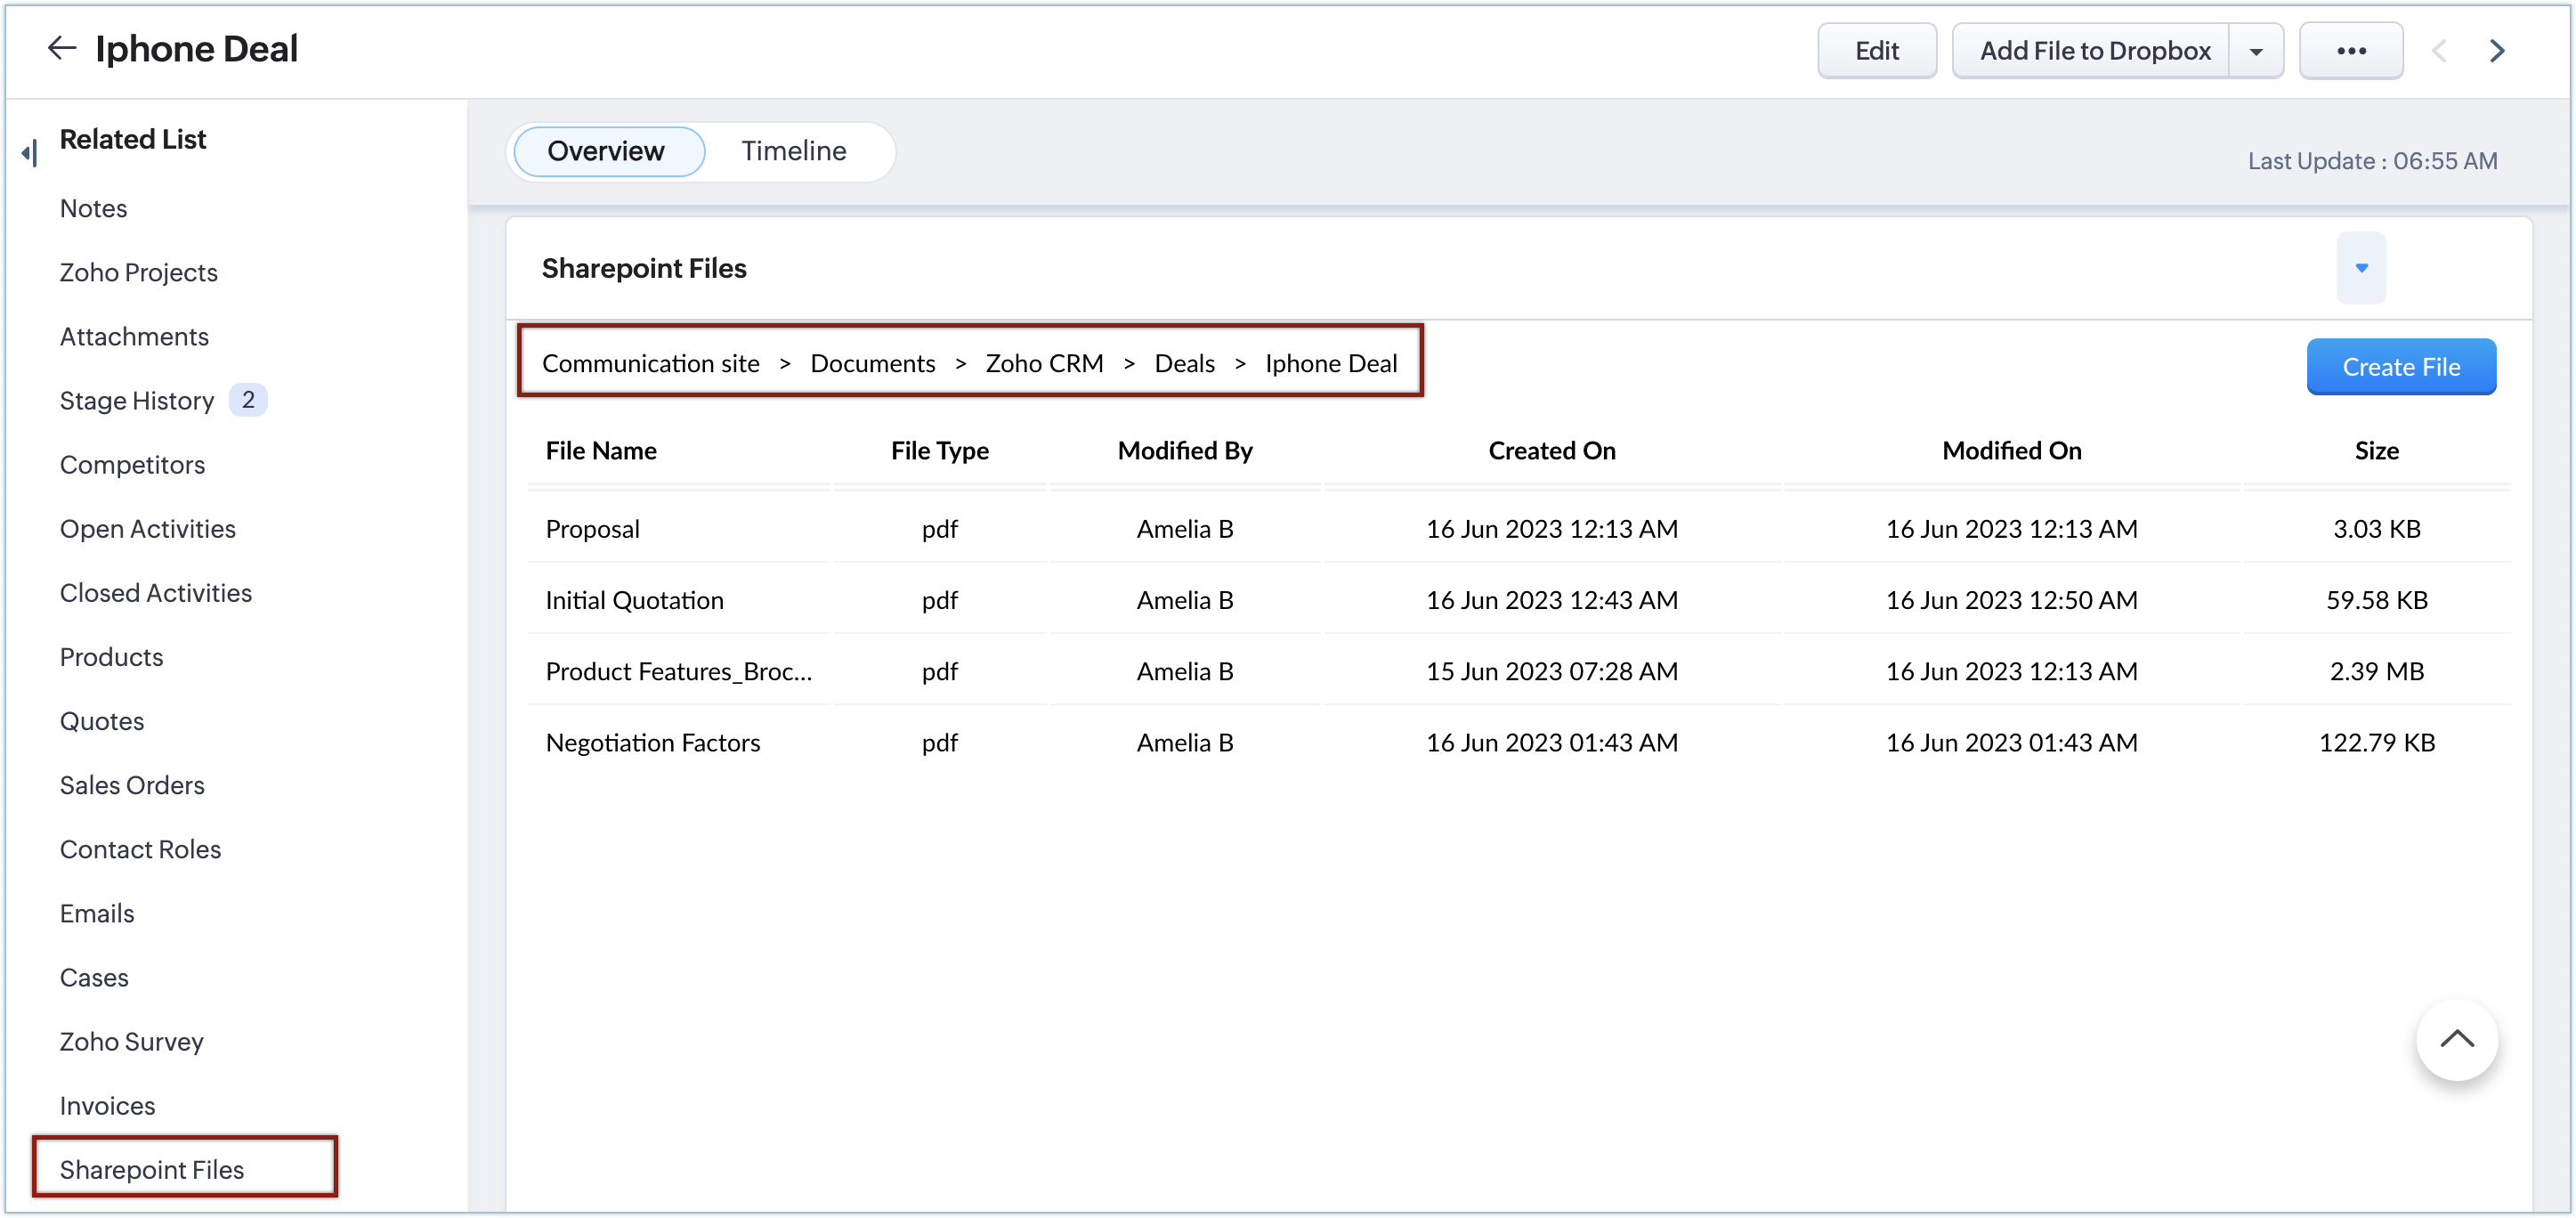Sort by Modified On column header

click(2011, 451)
